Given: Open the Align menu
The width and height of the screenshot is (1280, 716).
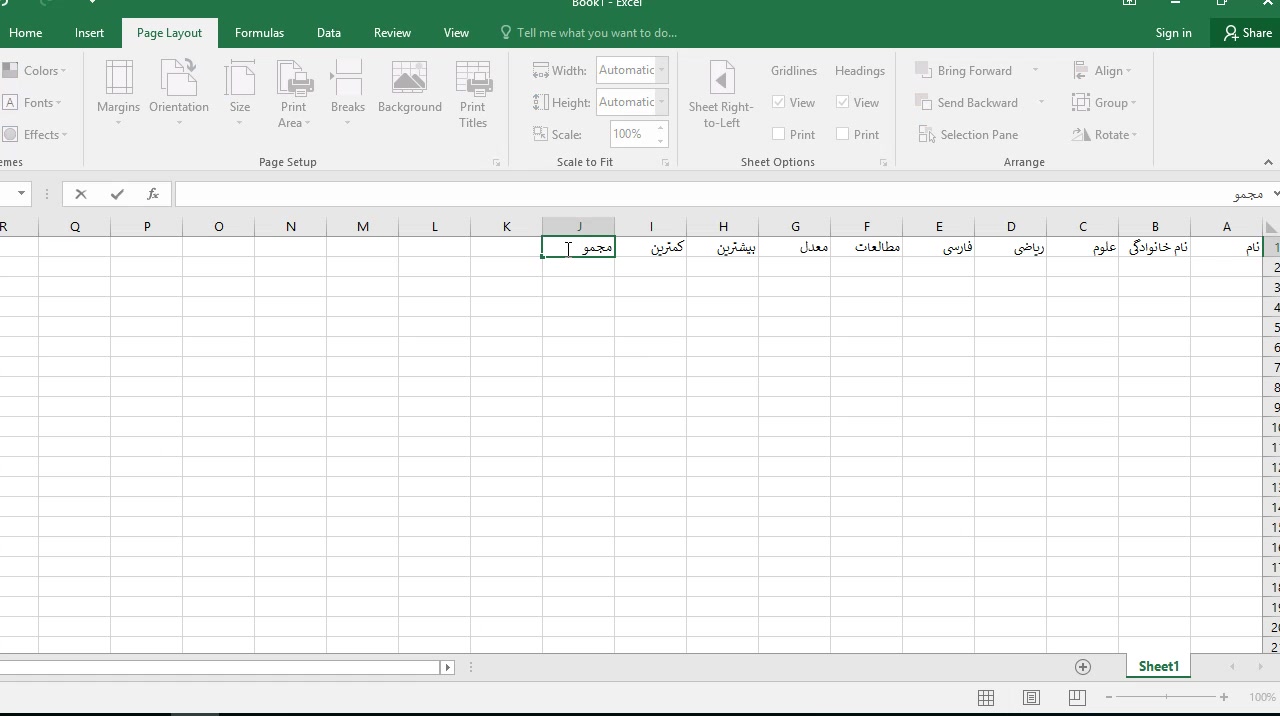Looking at the screenshot, I should [x=1102, y=71].
